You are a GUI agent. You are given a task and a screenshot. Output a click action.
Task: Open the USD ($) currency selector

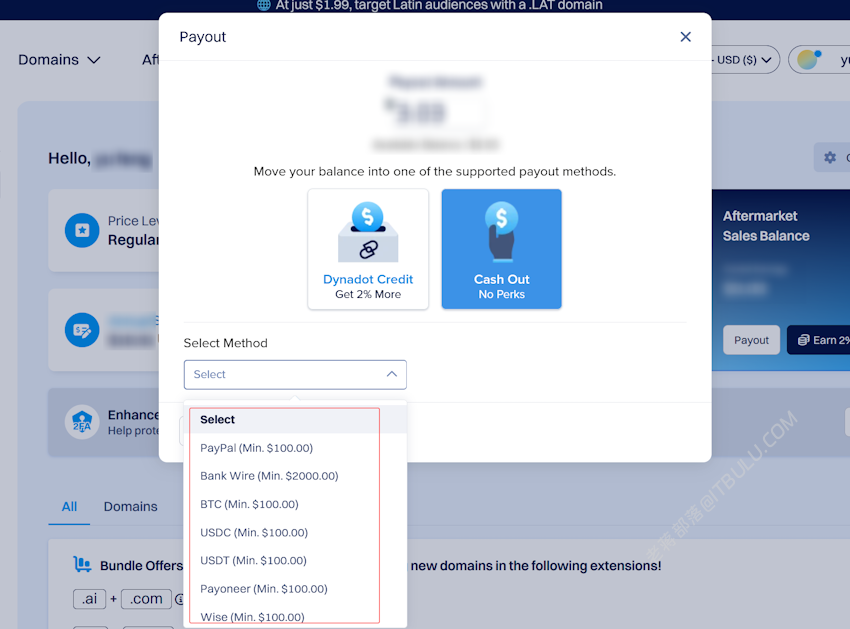click(x=743, y=60)
